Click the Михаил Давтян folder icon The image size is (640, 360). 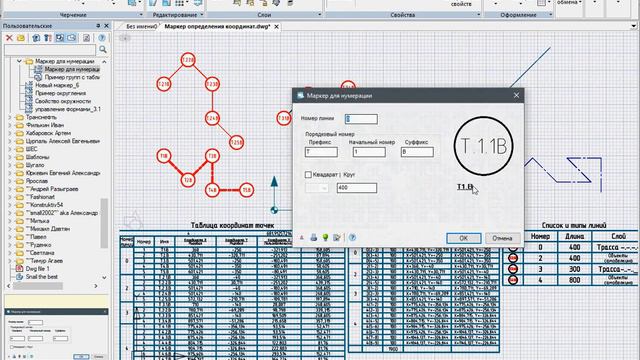pyautogui.click(x=19, y=229)
